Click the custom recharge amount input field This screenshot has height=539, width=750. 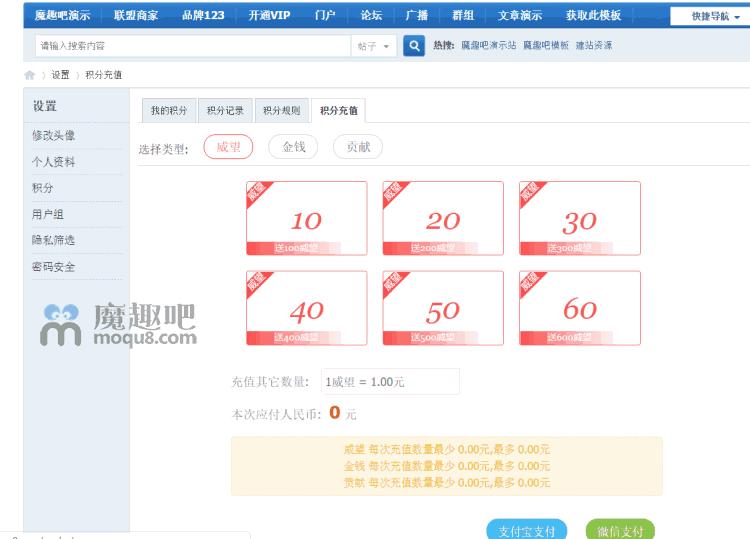click(x=390, y=382)
